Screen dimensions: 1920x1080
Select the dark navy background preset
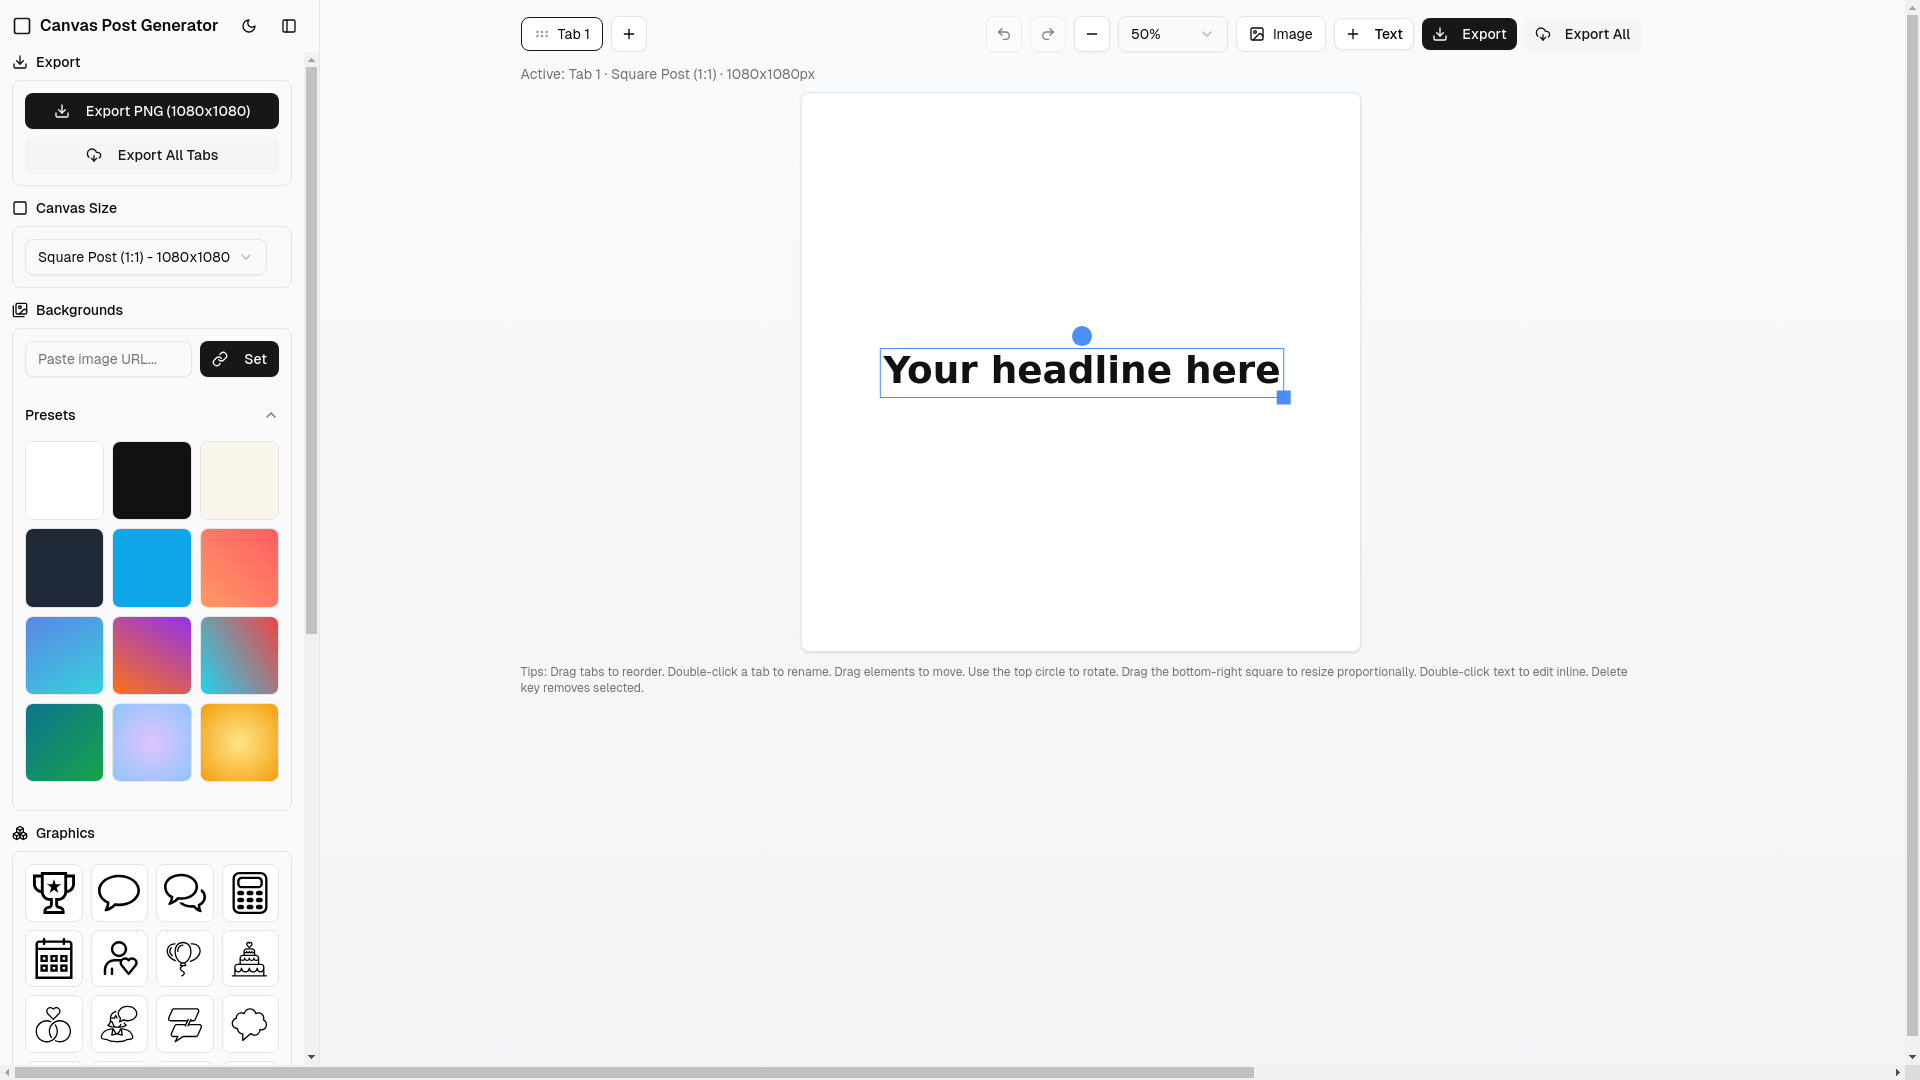pyautogui.click(x=64, y=568)
